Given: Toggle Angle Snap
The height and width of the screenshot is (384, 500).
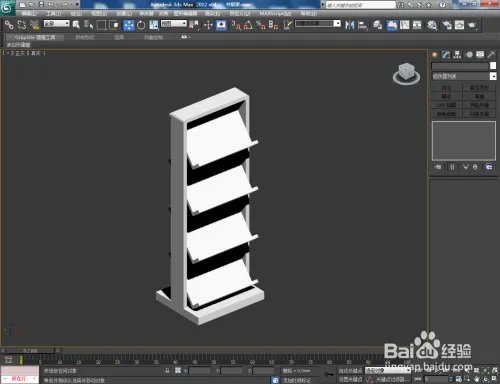Looking at the screenshot, I should tap(248, 25).
